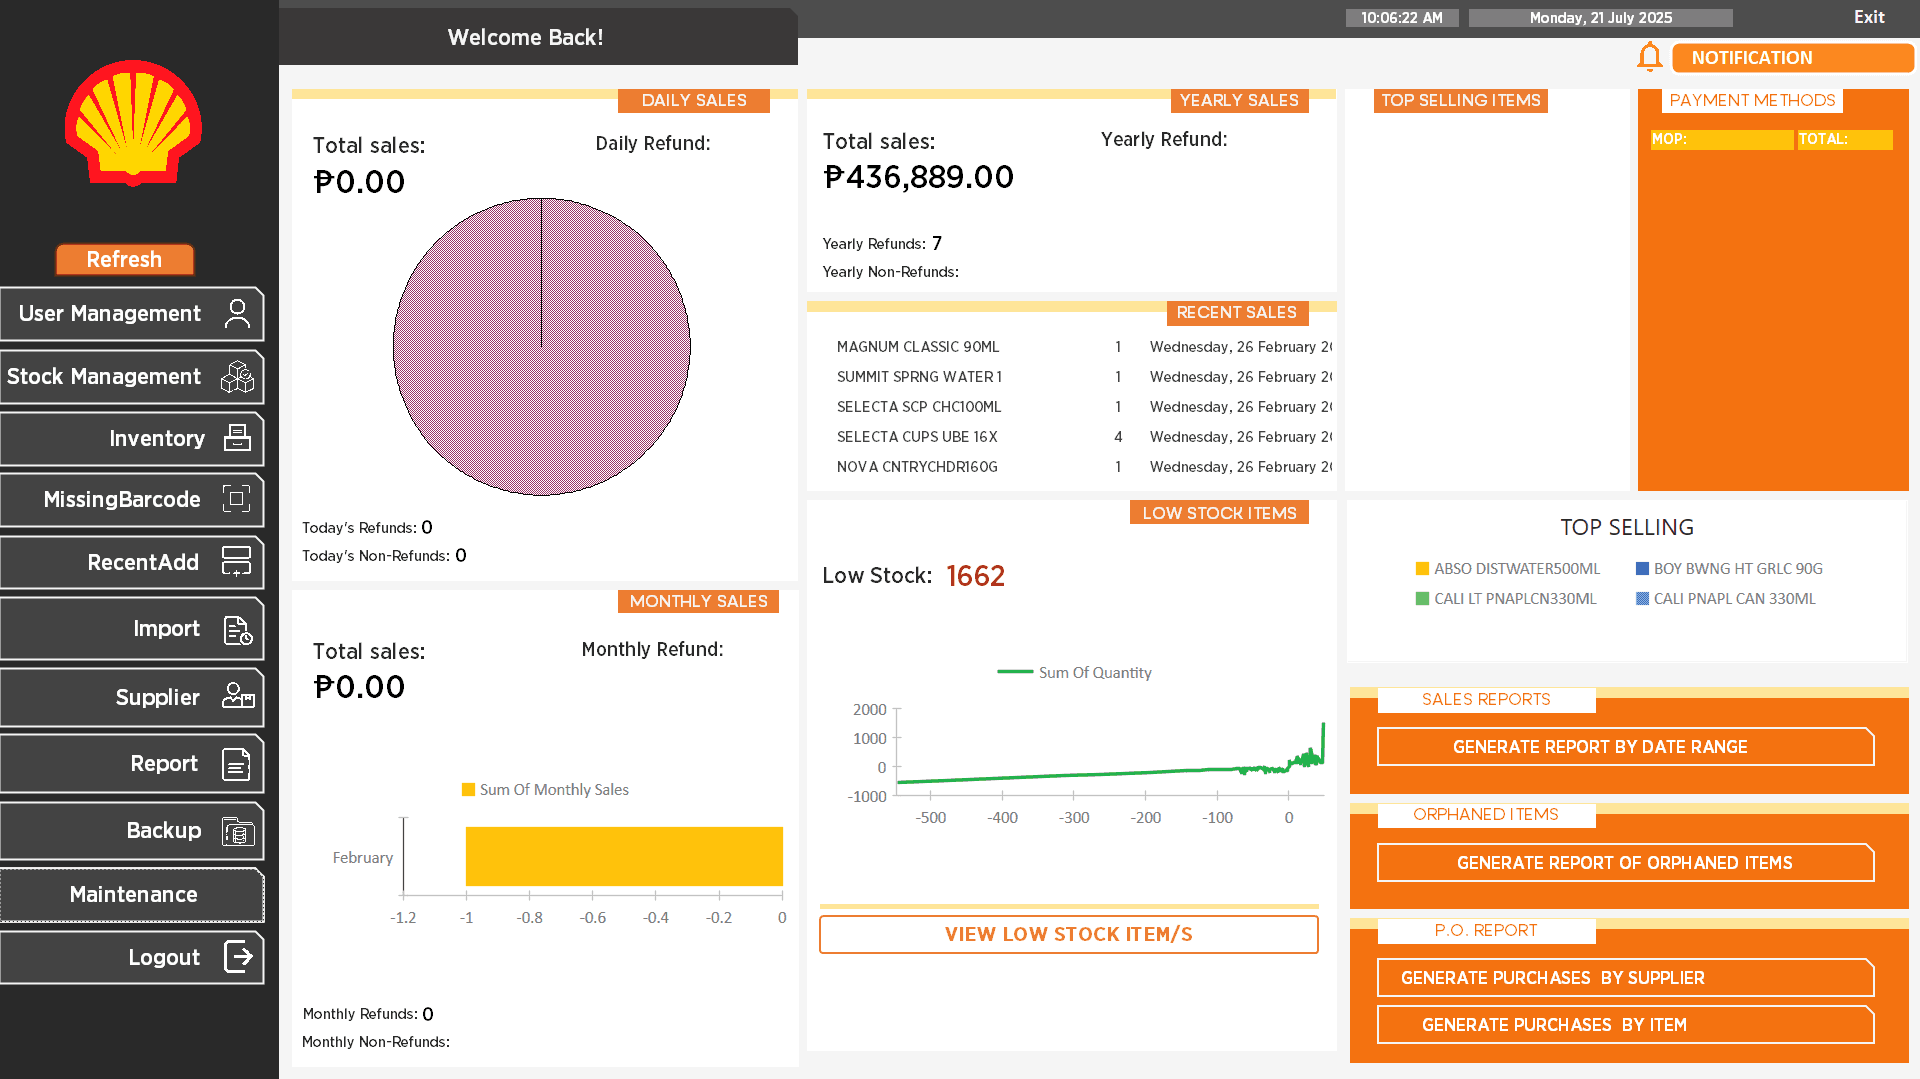Open the Report page

click(x=132, y=764)
